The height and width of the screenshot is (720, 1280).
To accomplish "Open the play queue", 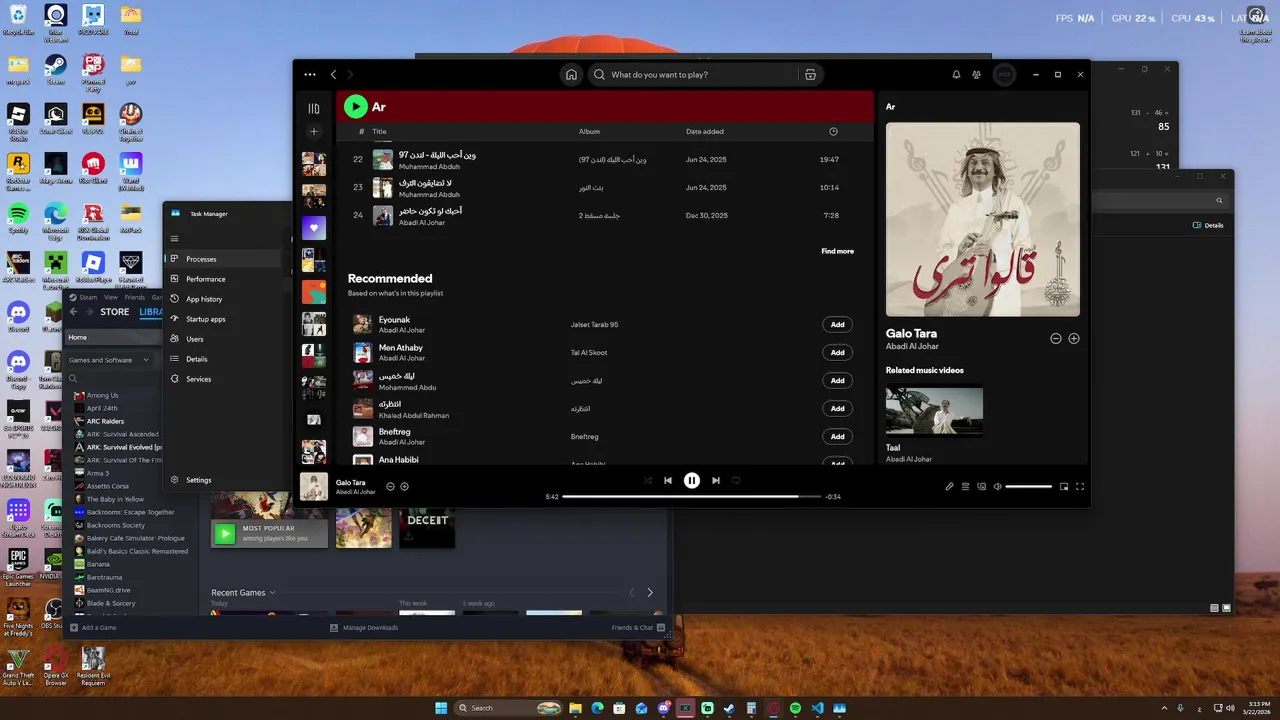I will coord(965,486).
